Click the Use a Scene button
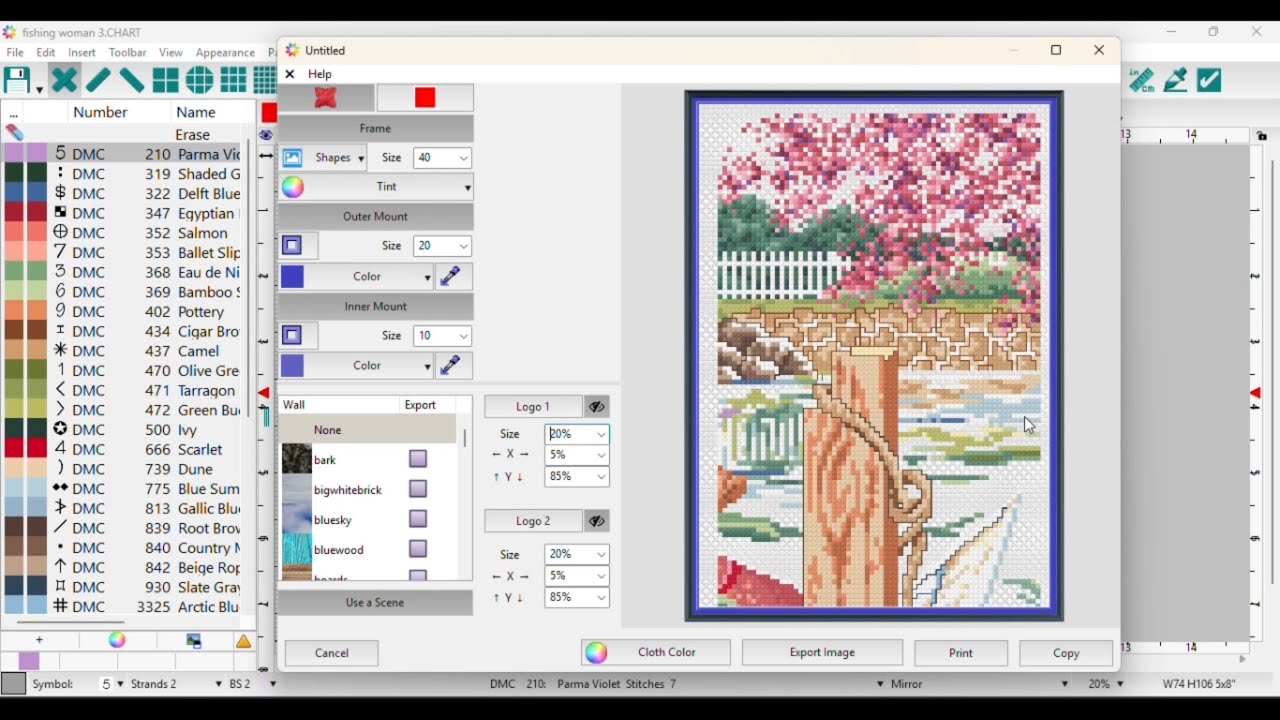This screenshot has width=1280, height=720. coord(375,603)
